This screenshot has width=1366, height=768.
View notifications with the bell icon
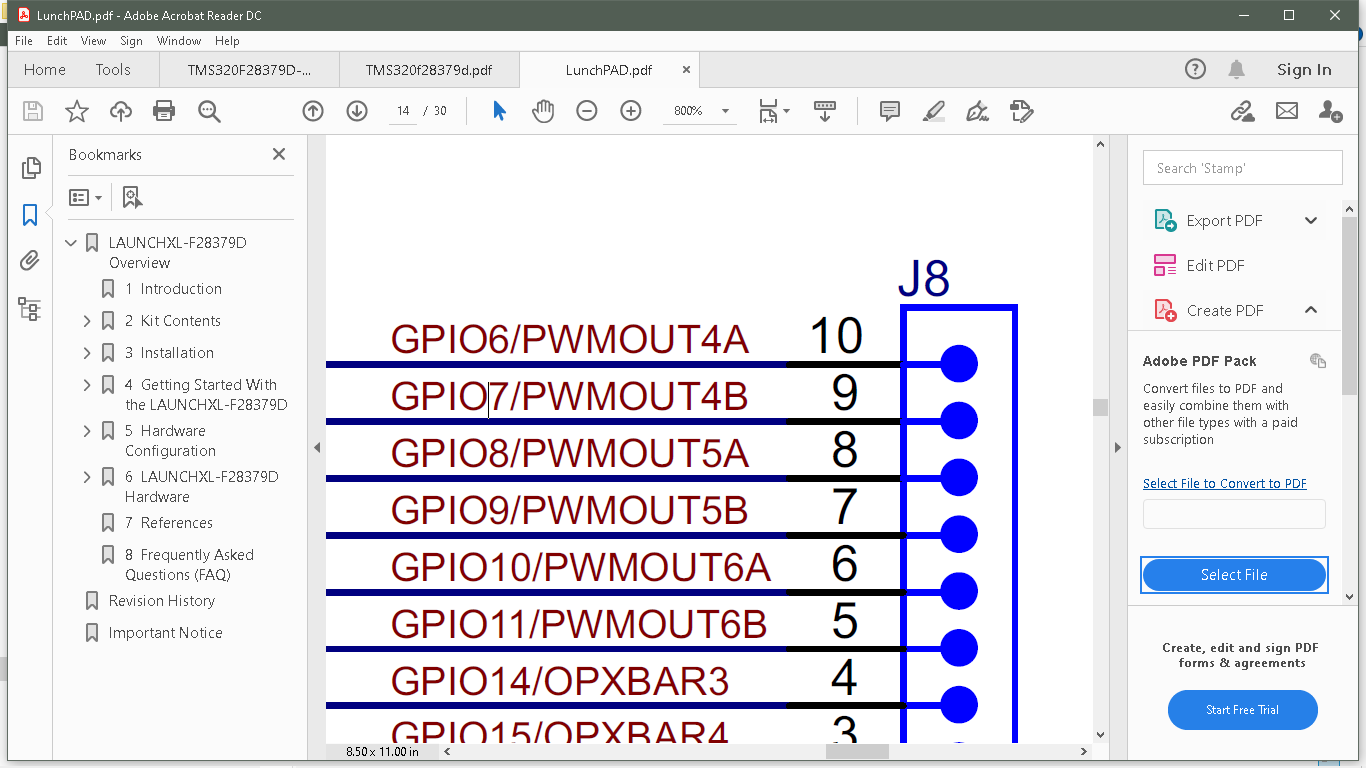[x=1237, y=69]
